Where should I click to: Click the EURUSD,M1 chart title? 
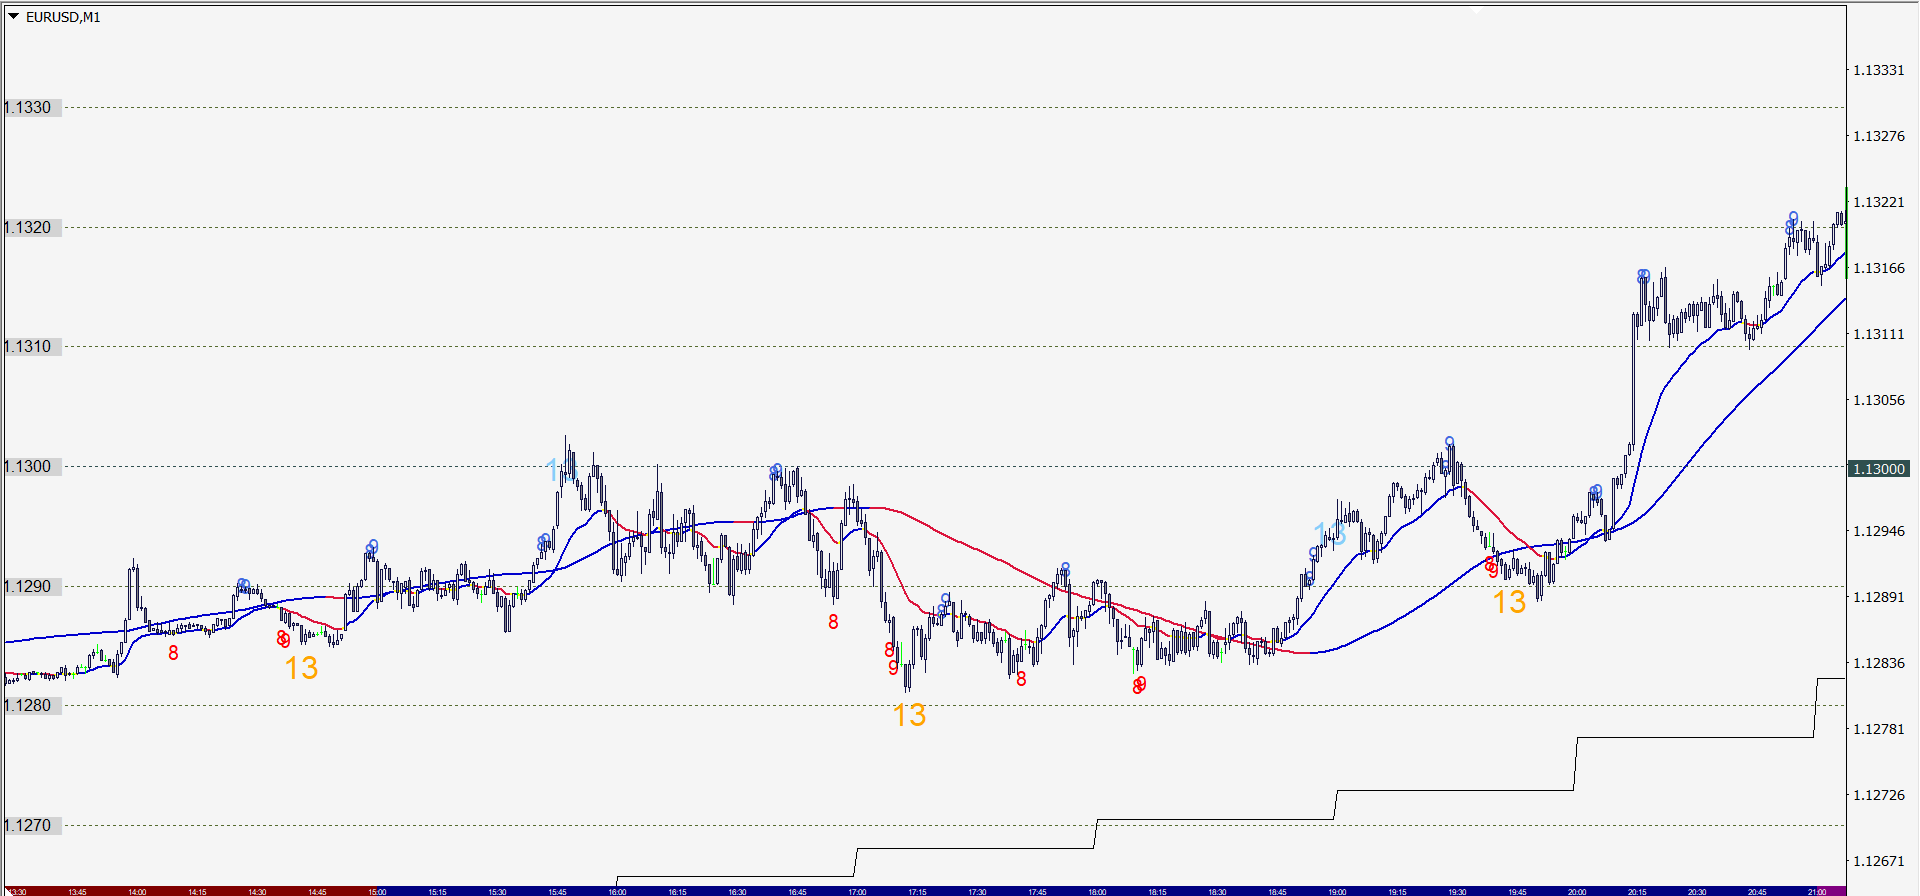point(63,17)
